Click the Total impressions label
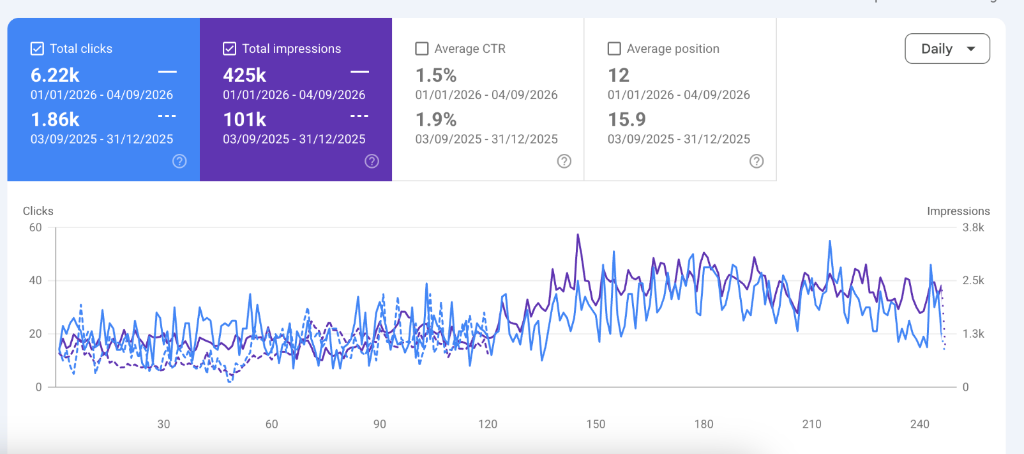1024x454 pixels. click(291, 48)
